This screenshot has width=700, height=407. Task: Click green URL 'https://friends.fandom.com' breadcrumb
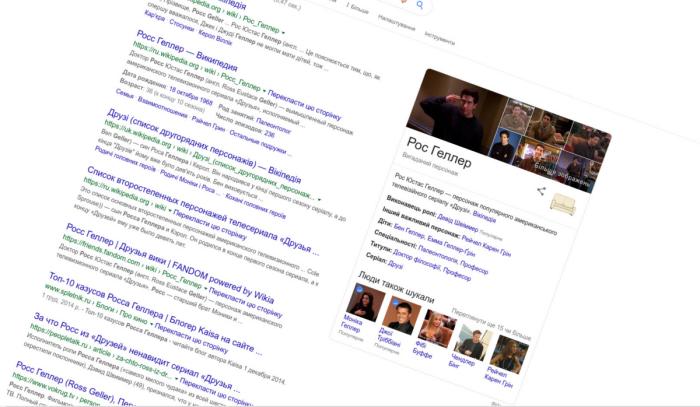pos(101,252)
